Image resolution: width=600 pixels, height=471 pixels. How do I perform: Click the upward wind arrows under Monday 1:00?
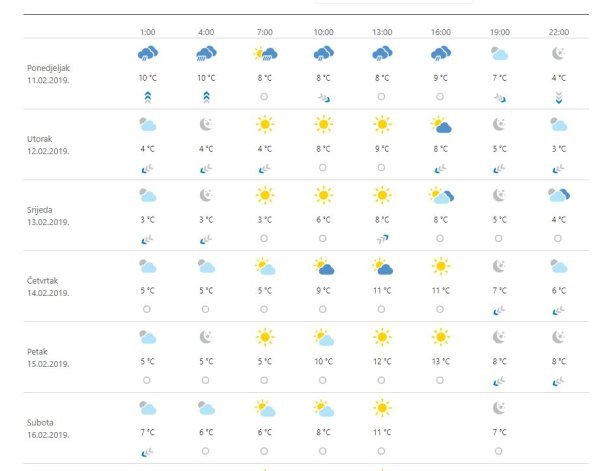(147, 97)
